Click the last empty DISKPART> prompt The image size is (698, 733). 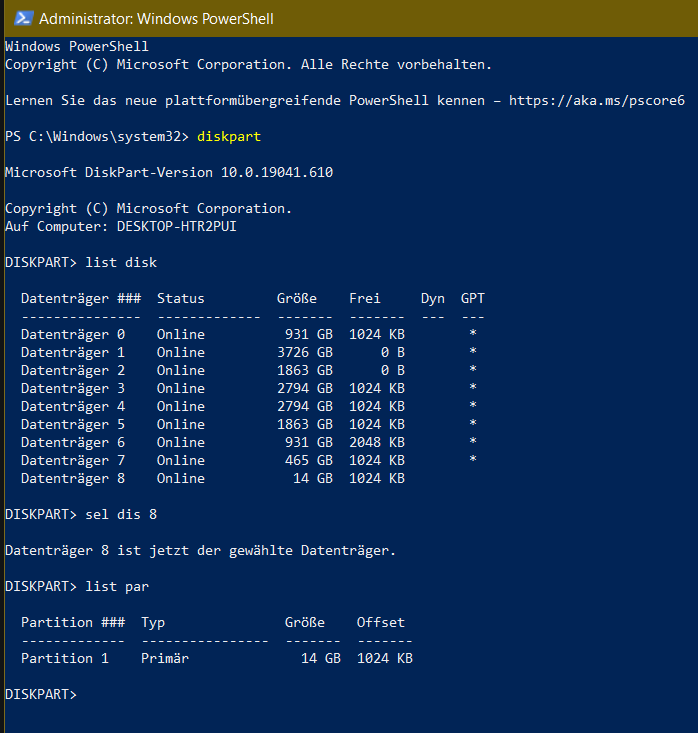tap(41, 694)
